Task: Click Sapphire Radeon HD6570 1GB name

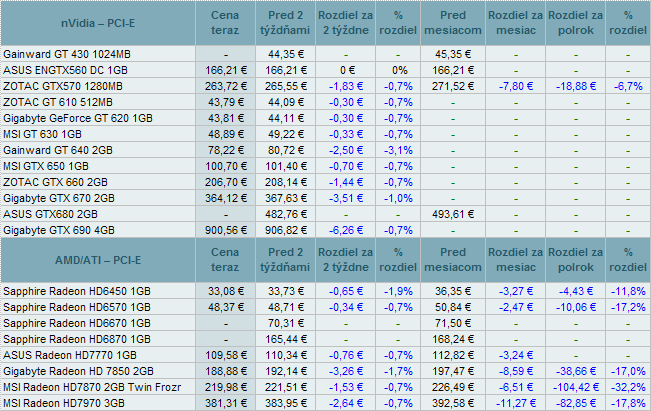Action: [x=77, y=307]
